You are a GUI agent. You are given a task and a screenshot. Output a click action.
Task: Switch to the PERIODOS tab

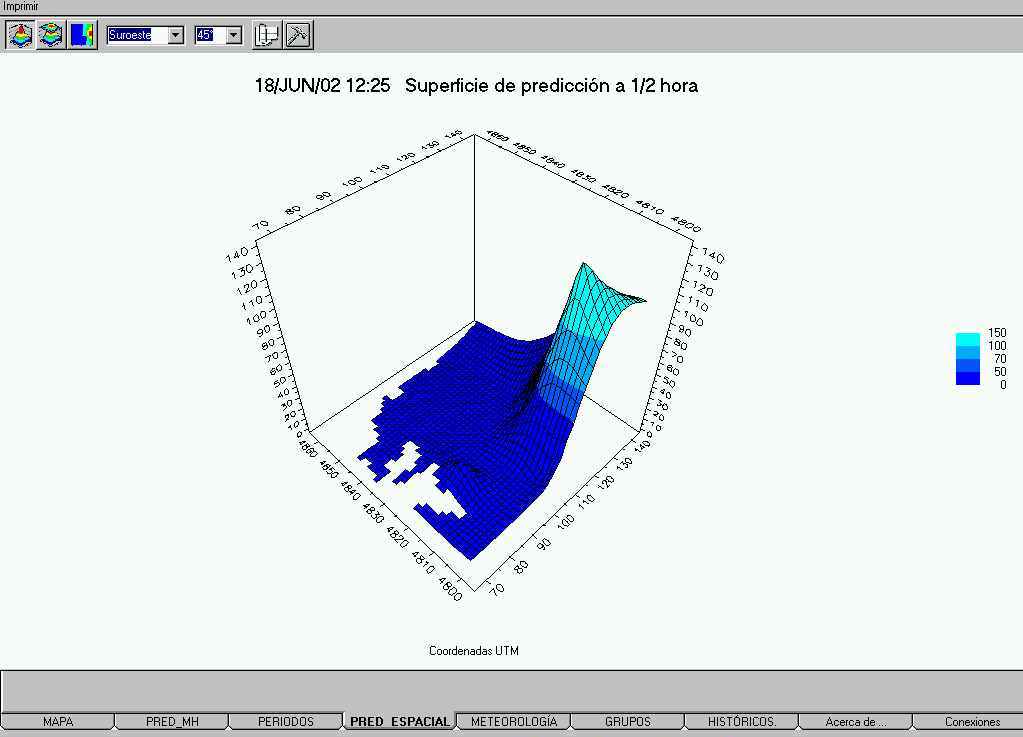tap(286, 721)
